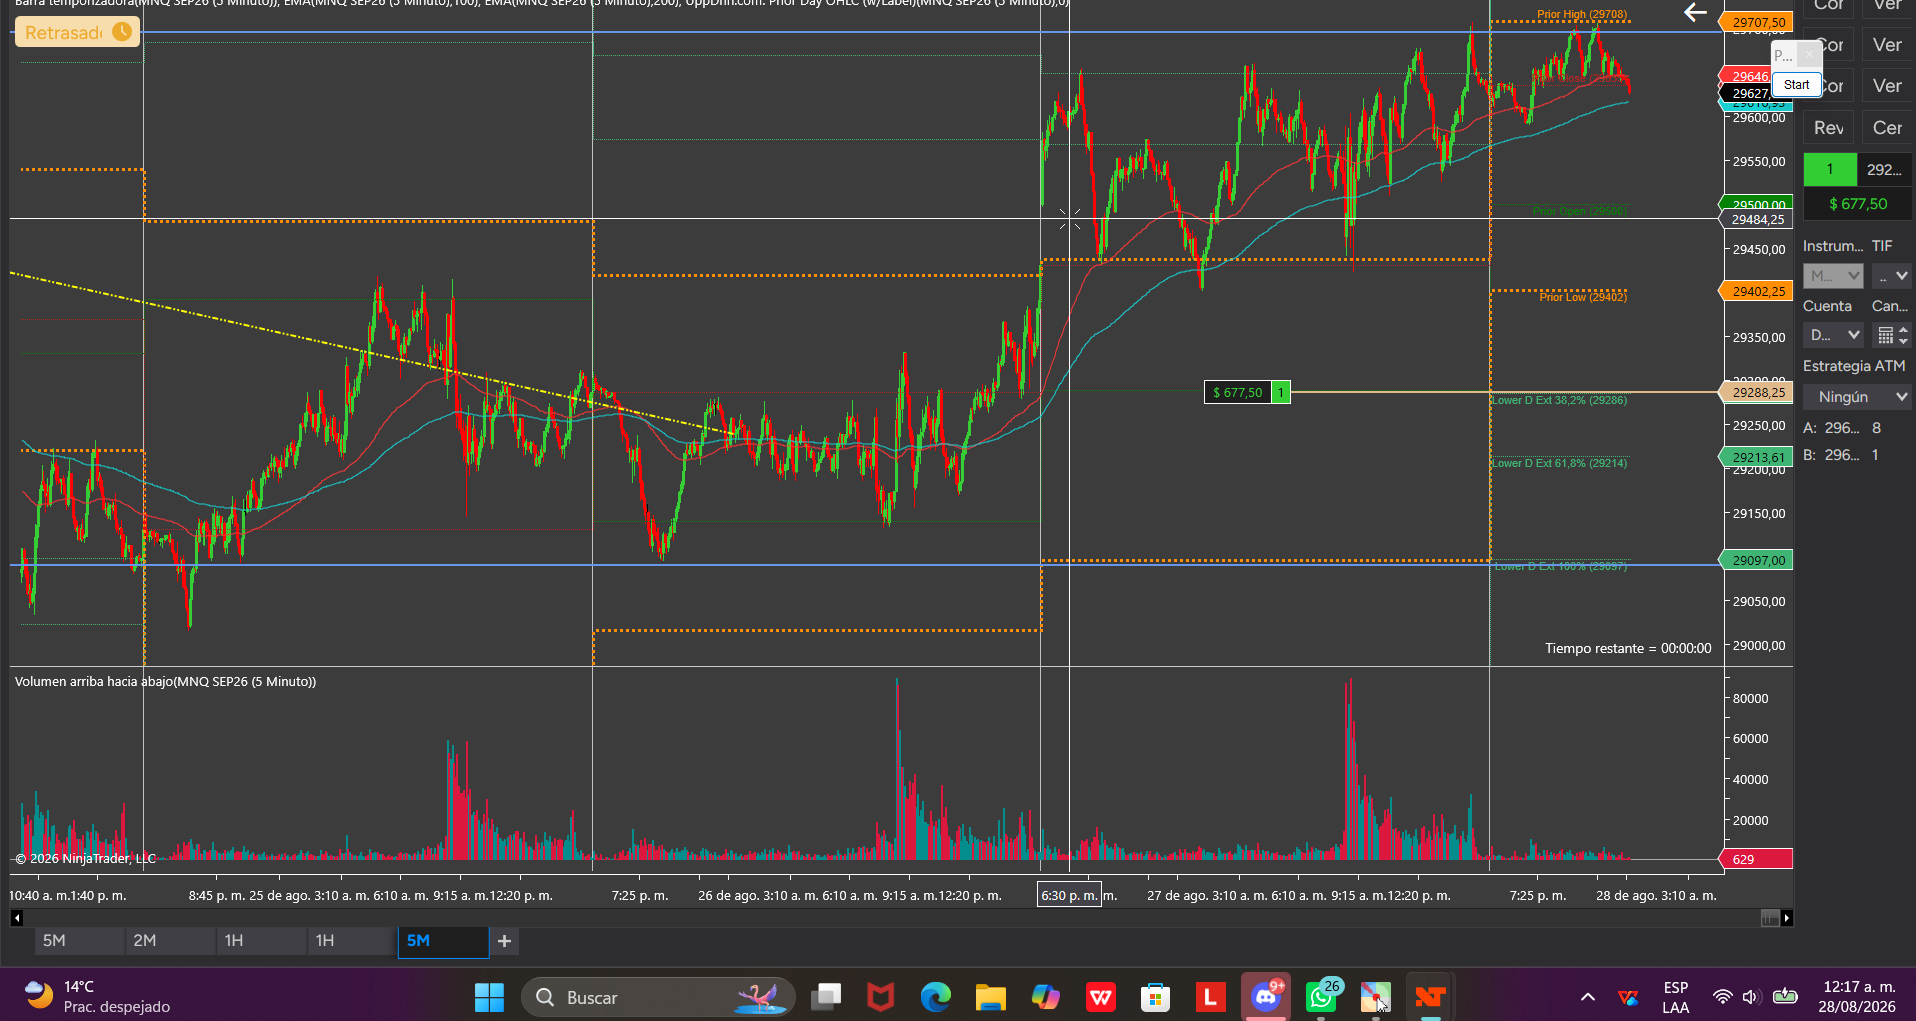Open the volume control in system tray
This screenshot has width=1916, height=1021.
tap(1751, 997)
